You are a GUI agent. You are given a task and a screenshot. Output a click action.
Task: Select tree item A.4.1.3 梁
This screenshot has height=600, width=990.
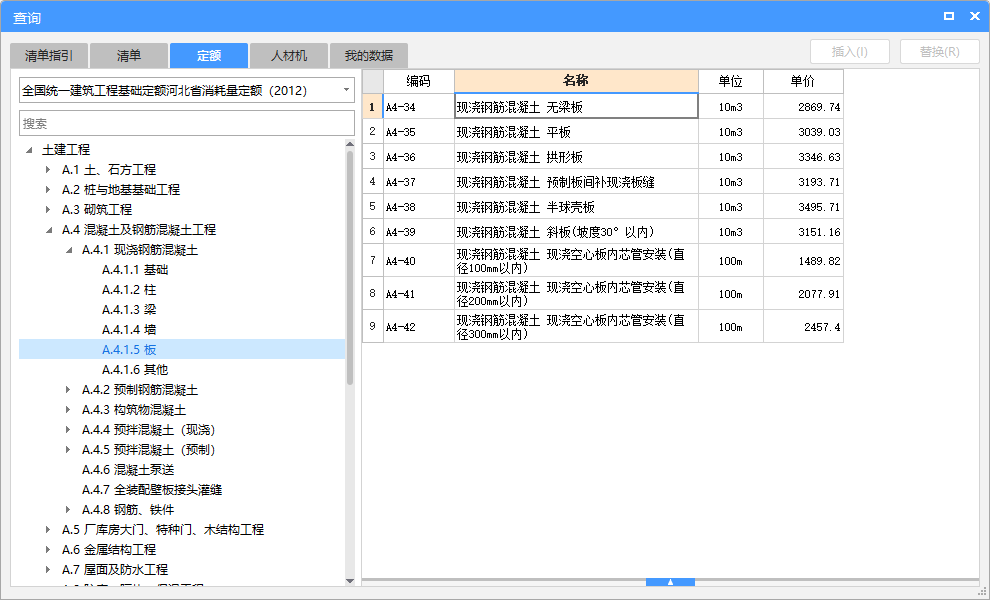pos(129,309)
